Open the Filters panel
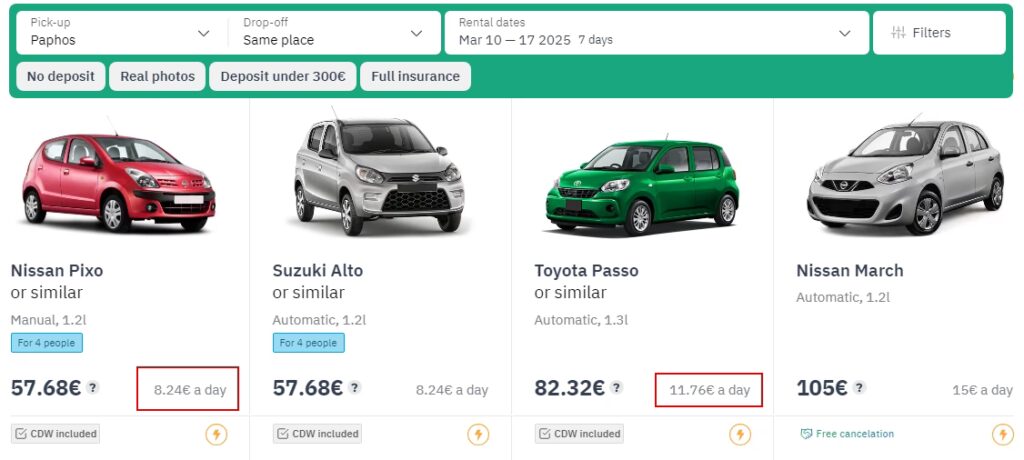Screen dimensions: 1024x460 coord(939,33)
